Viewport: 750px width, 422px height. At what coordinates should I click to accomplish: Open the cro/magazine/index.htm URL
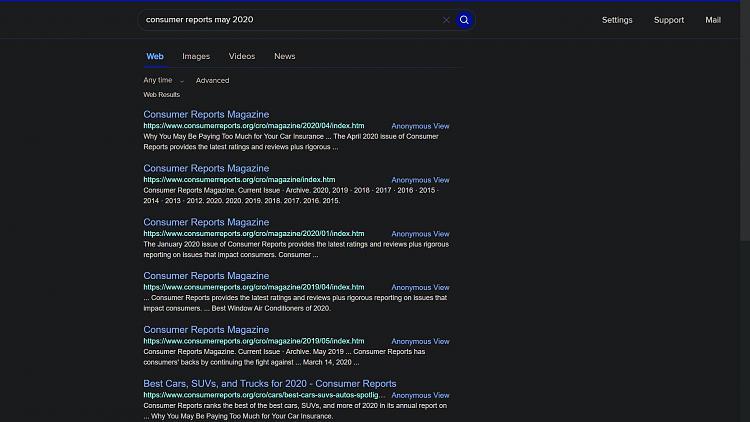(239, 180)
